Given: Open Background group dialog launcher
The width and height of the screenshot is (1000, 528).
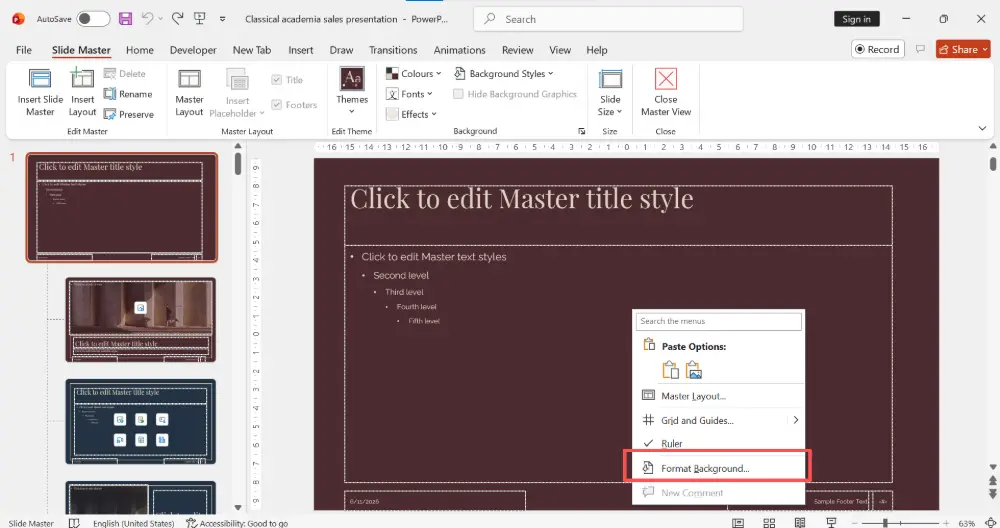Looking at the screenshot, I should [x=582, y=131].
